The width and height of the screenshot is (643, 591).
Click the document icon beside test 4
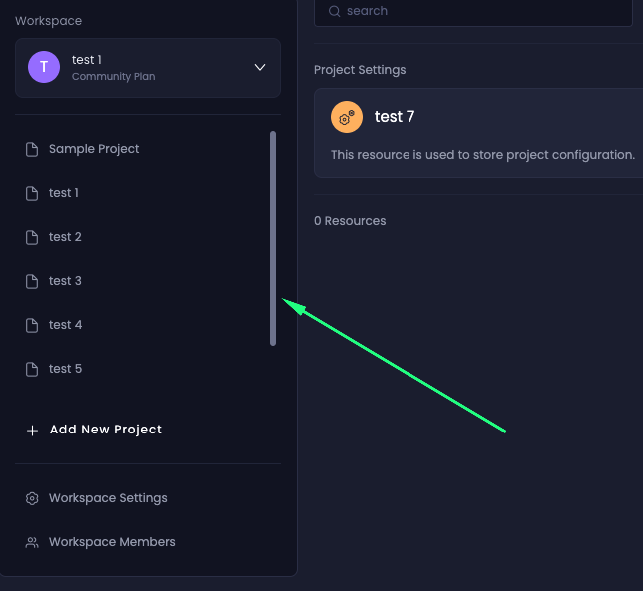coord(32,325)
